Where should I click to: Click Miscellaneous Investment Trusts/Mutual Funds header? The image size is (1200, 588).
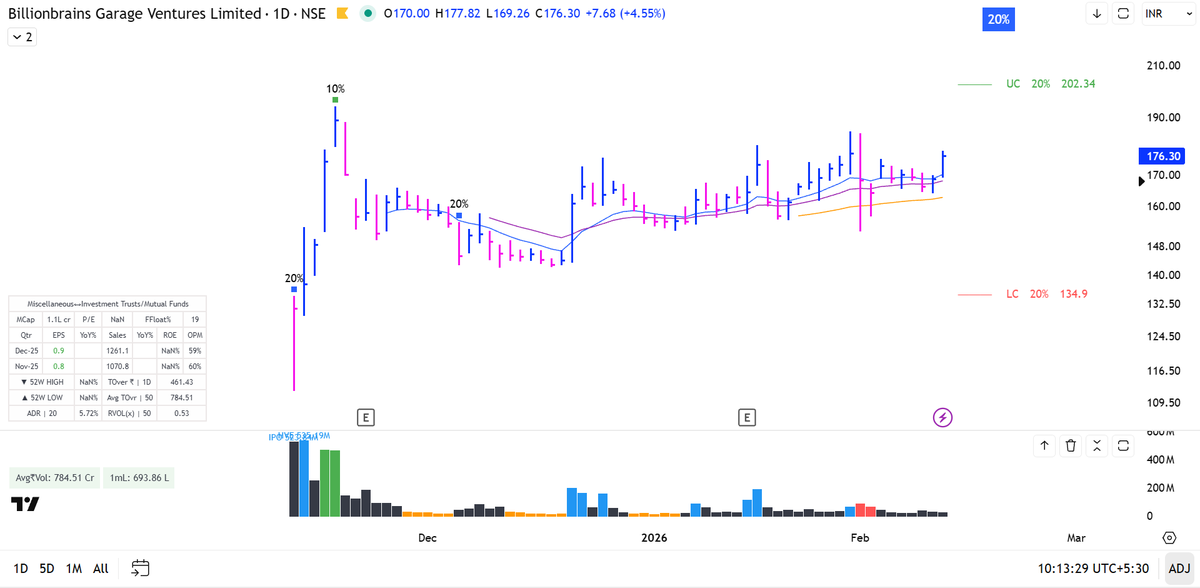tap(108, 303)
